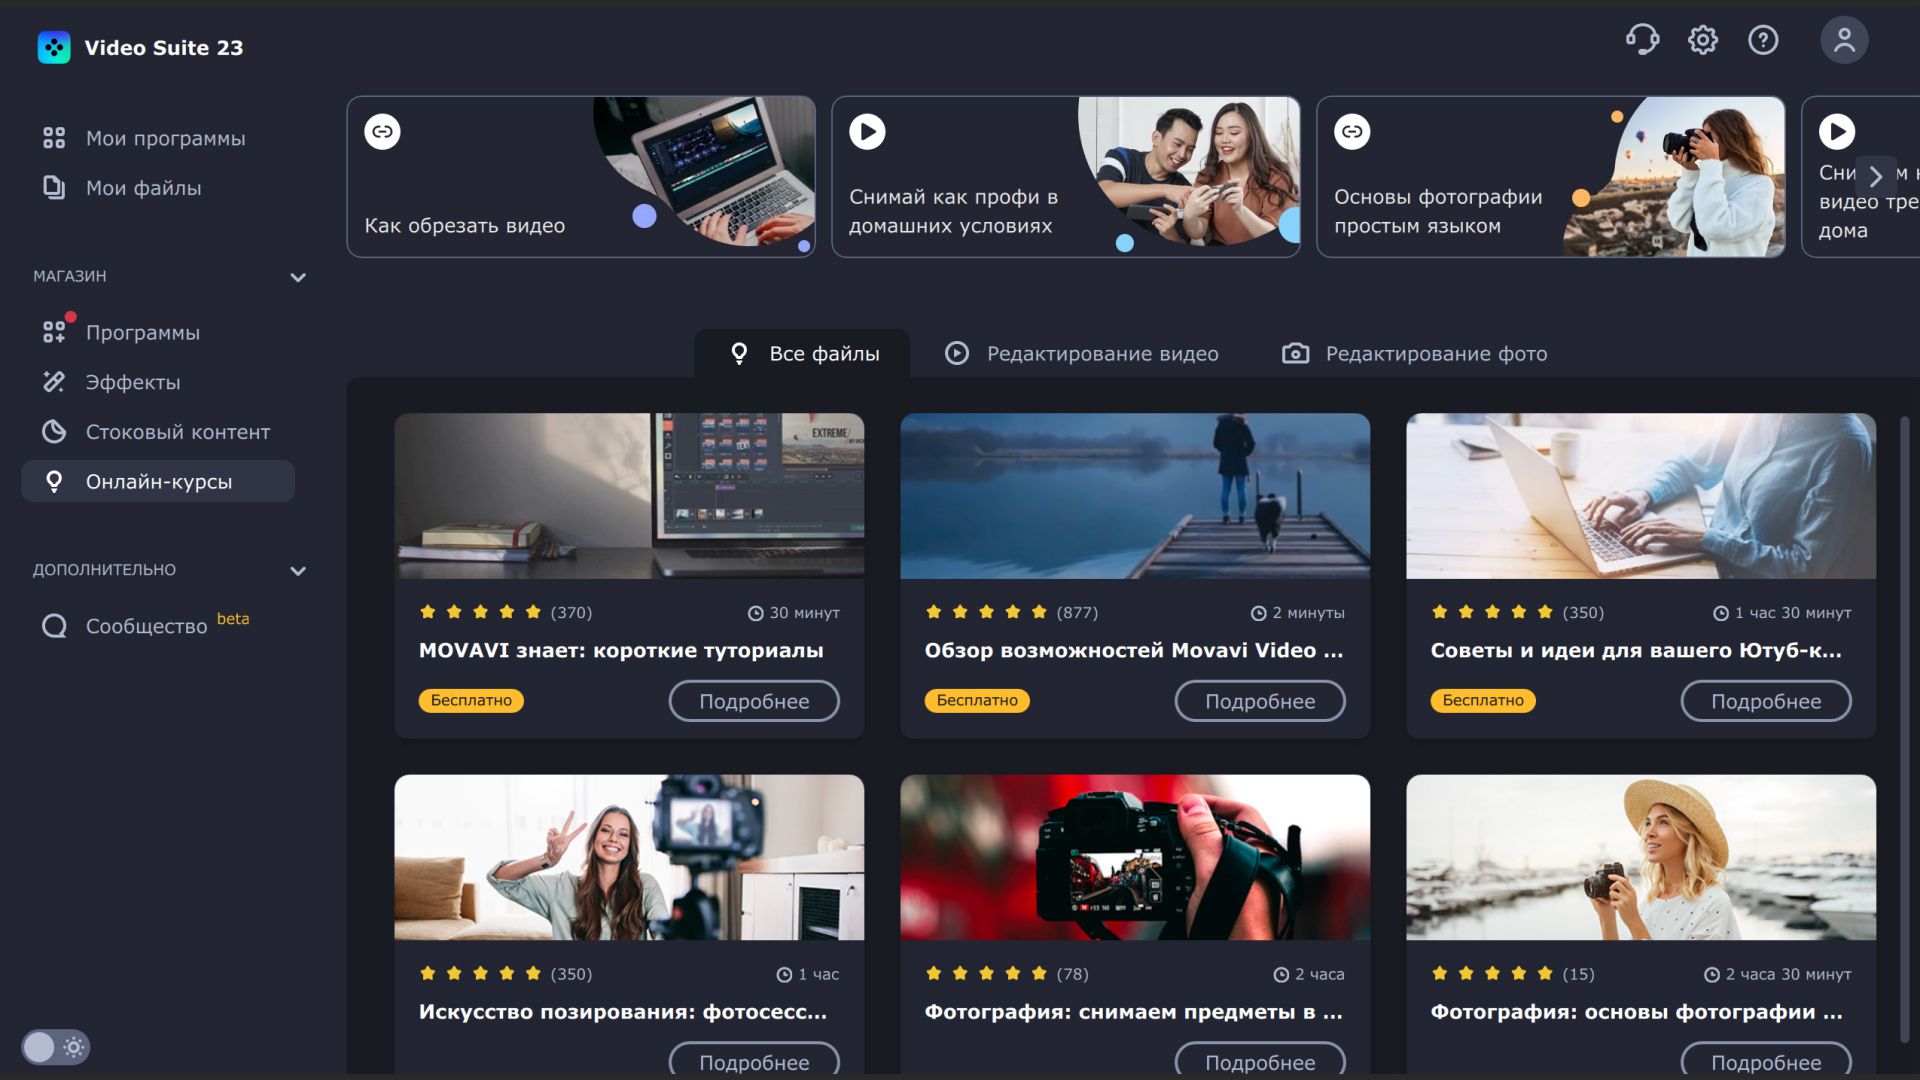The image size is (1920, 1080).
Task: Open Мои файлы in sidebar
Action: click(x=143, y=188)
